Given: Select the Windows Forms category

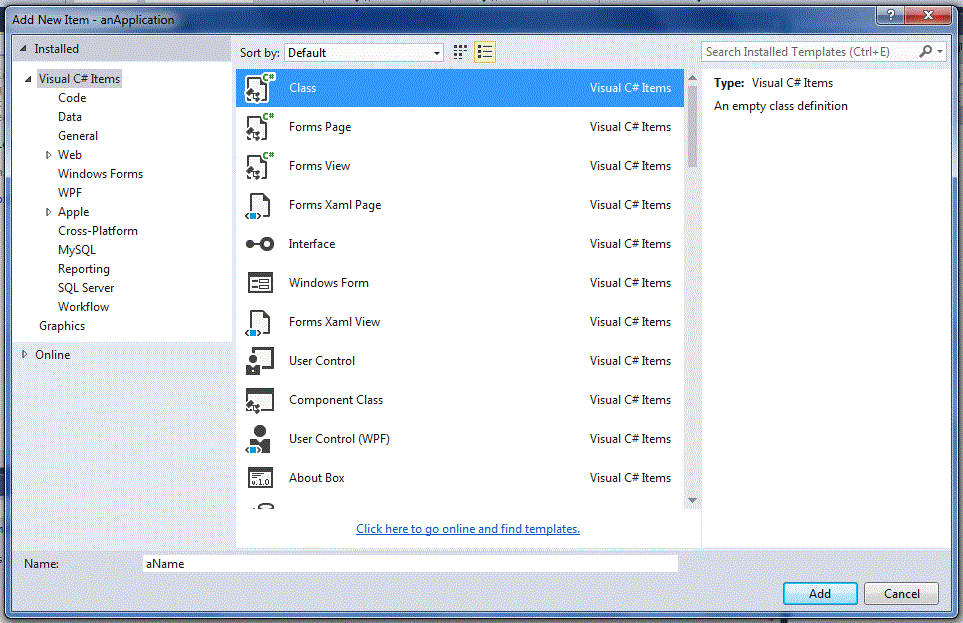Looking at the screenshot, I should [x=100, y=174].
